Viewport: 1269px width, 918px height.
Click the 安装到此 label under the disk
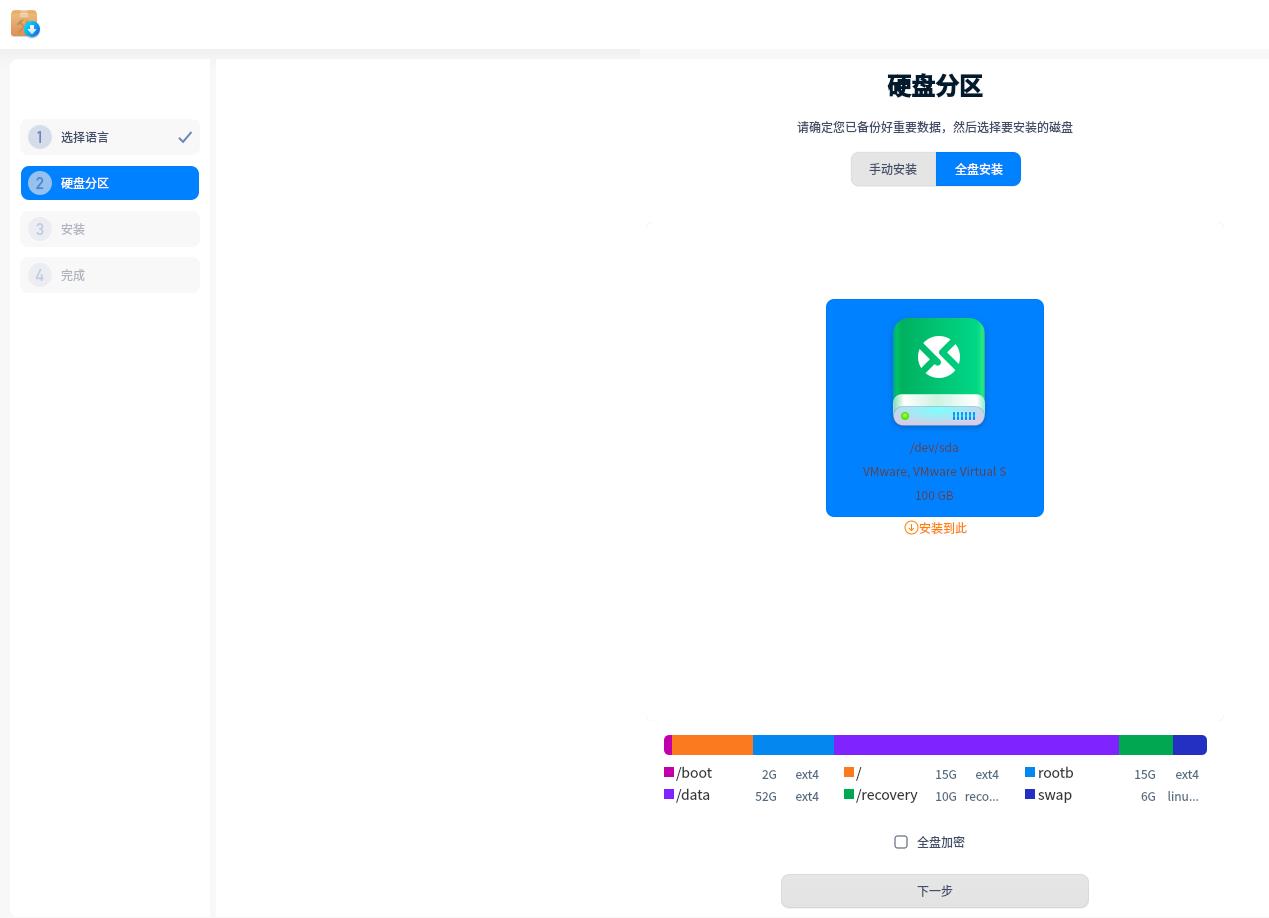(x=942, y=528)
